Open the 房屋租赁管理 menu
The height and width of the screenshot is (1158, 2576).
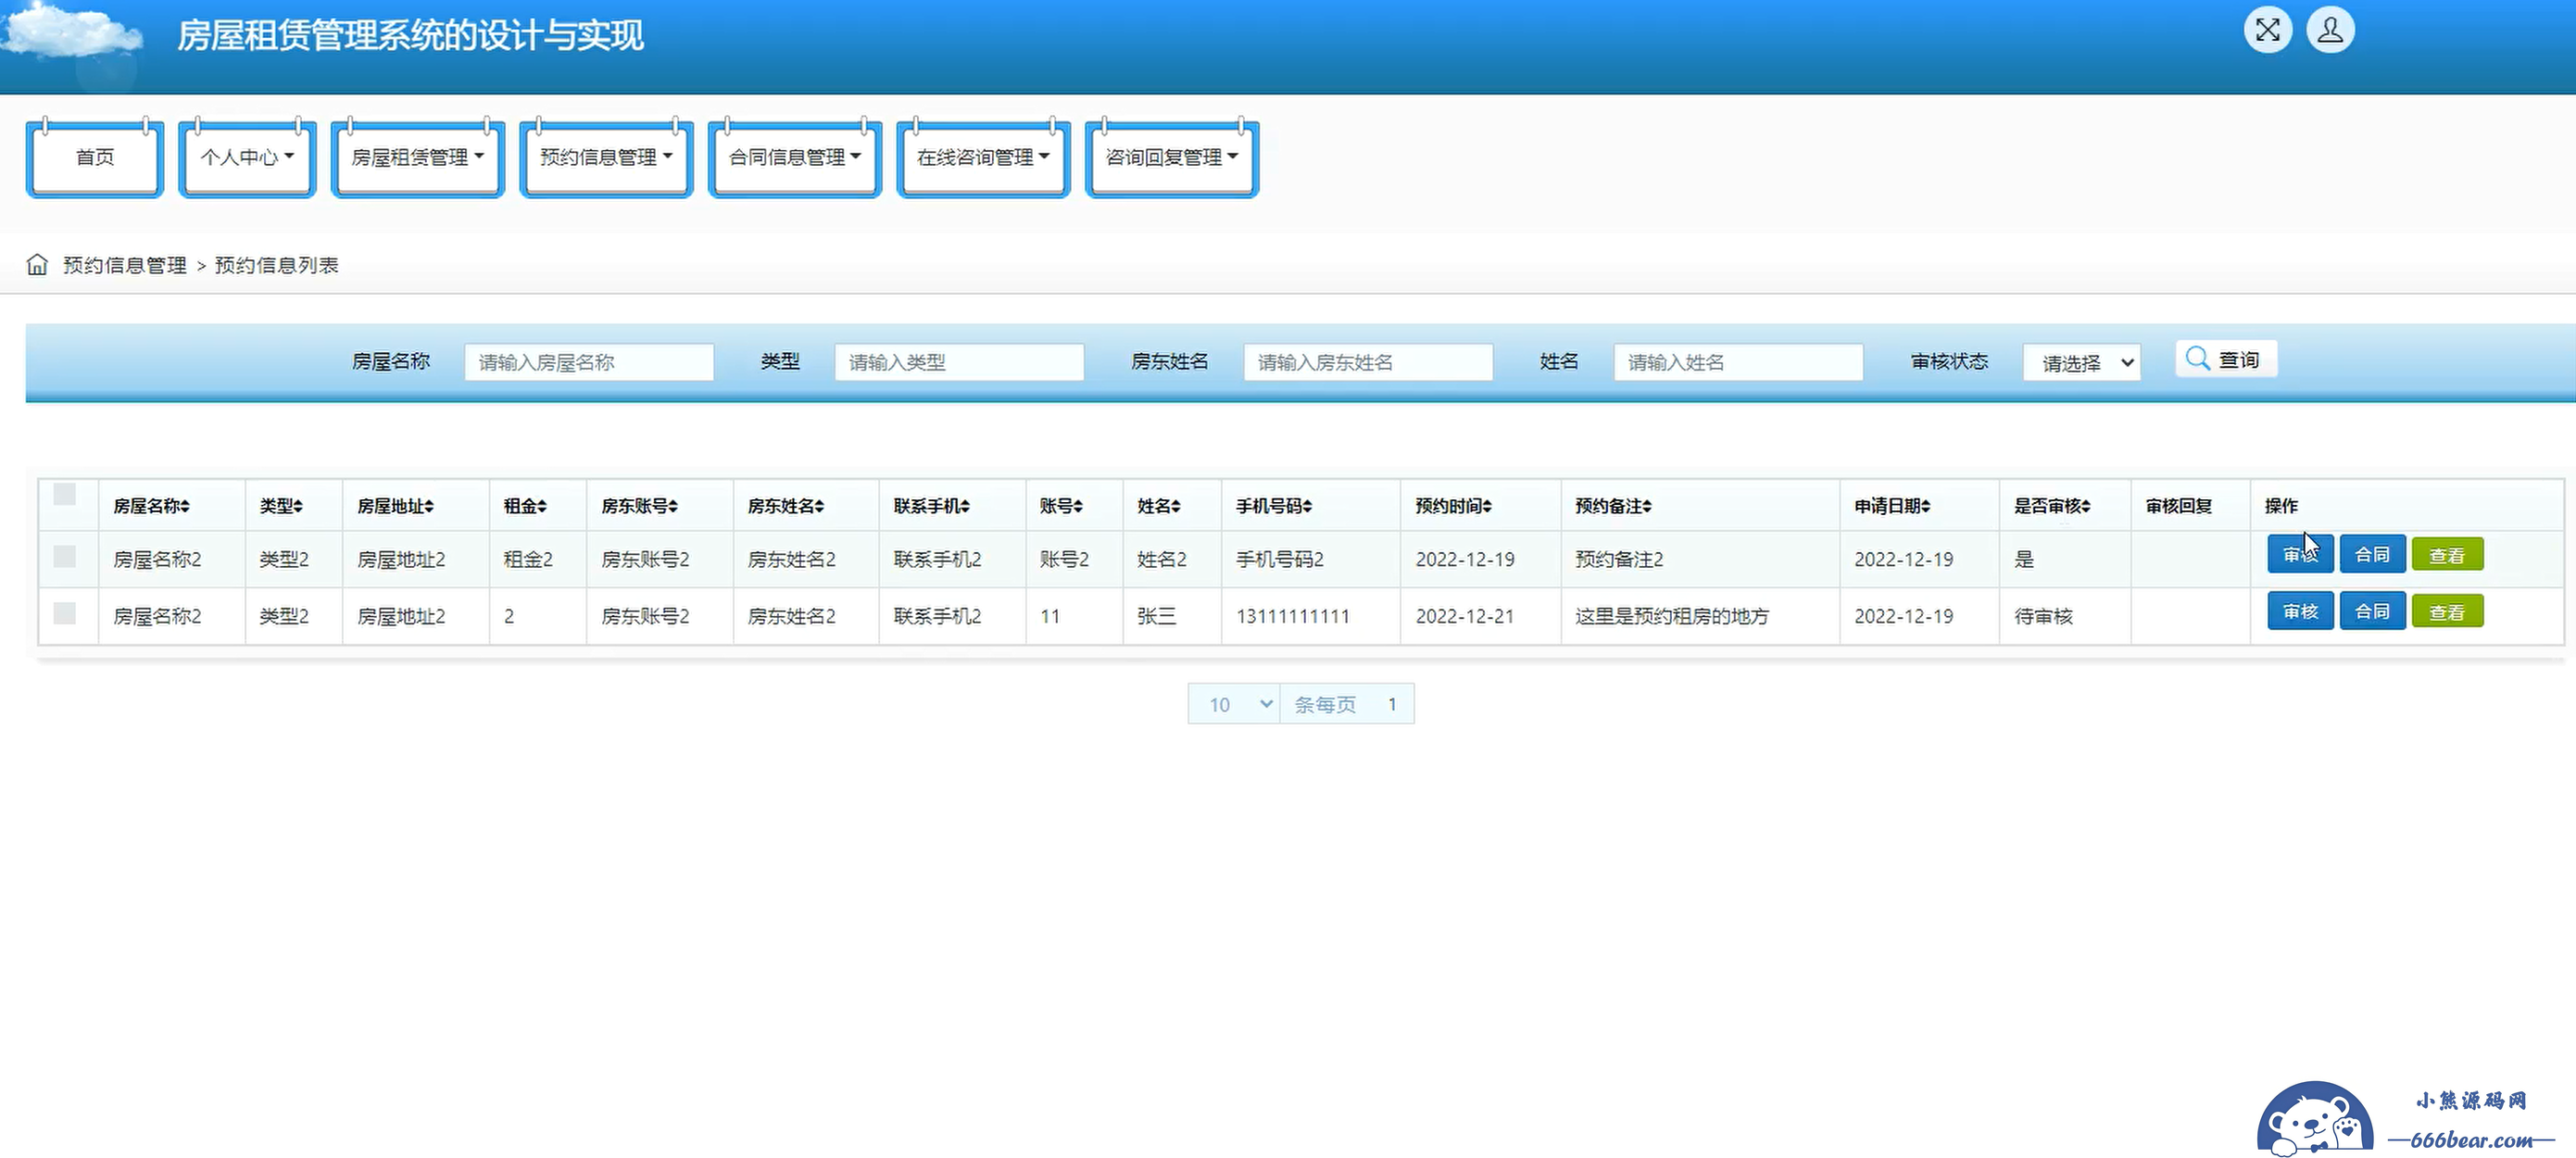(418, 157)
